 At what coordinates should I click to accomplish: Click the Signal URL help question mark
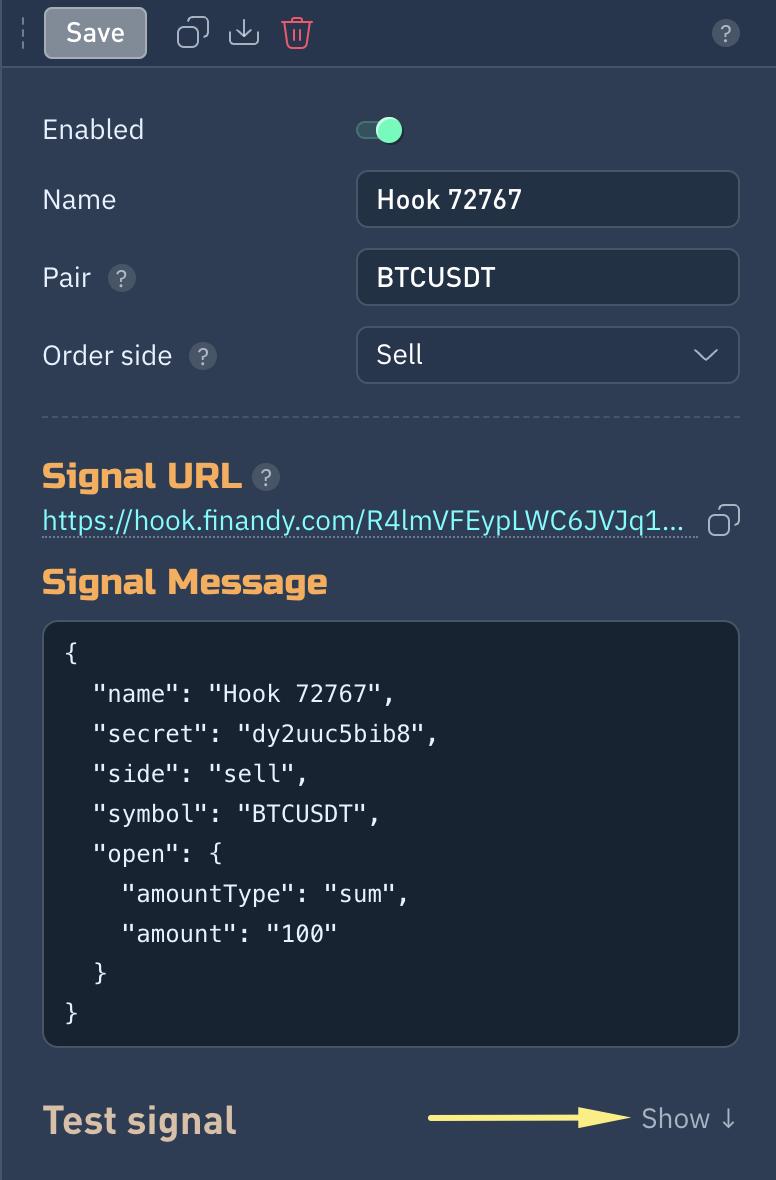[x=265, y=477]
